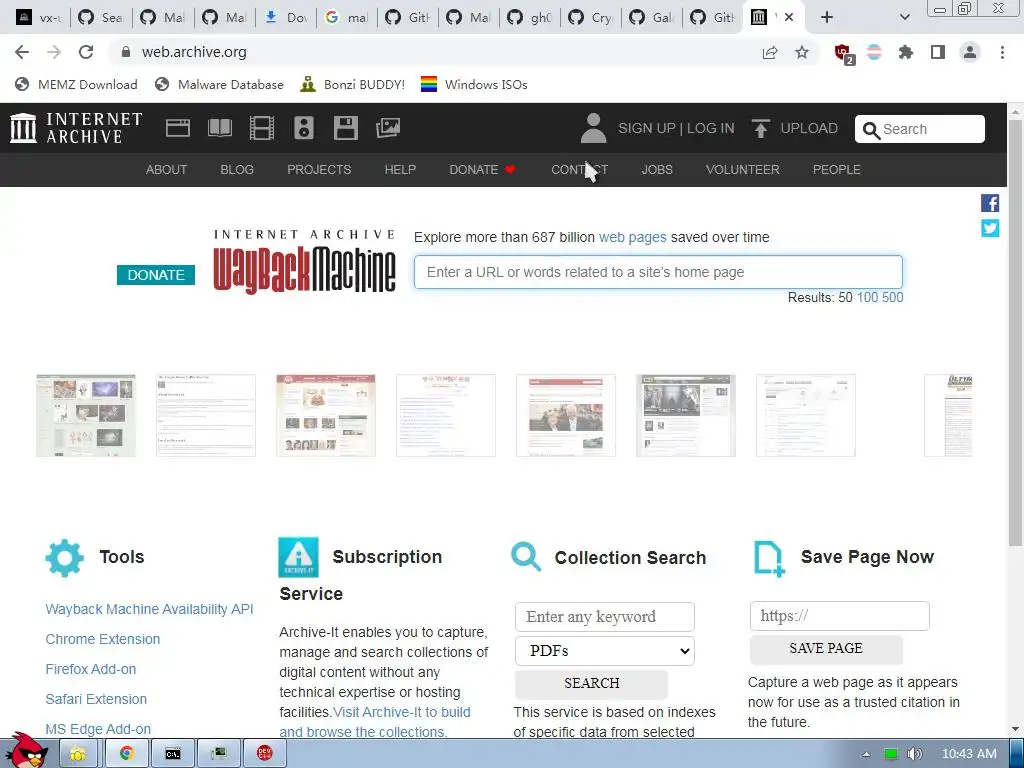Open the video film strip icon

(262, 128)
